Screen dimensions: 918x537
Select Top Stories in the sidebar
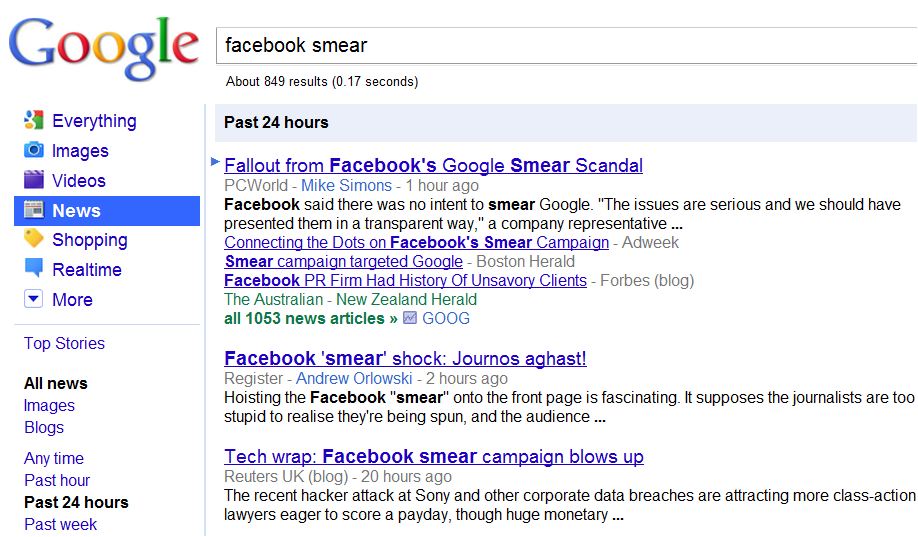pyautogui.click(x=64, y=343)
